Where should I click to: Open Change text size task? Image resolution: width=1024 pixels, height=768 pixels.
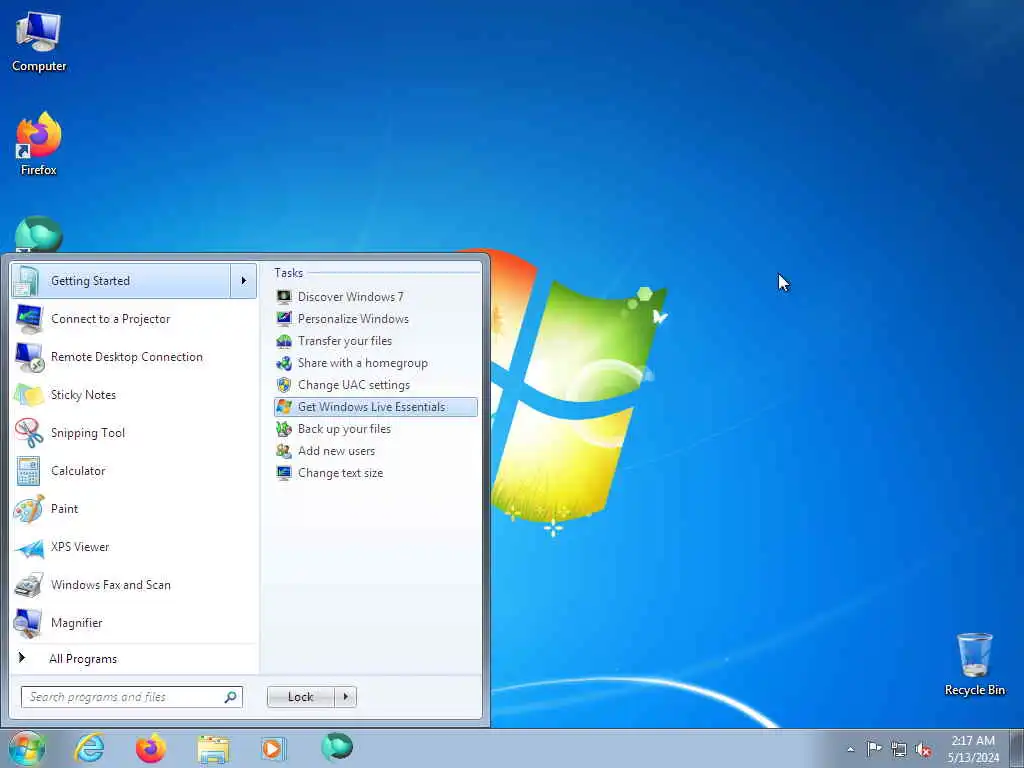point(376,473)
